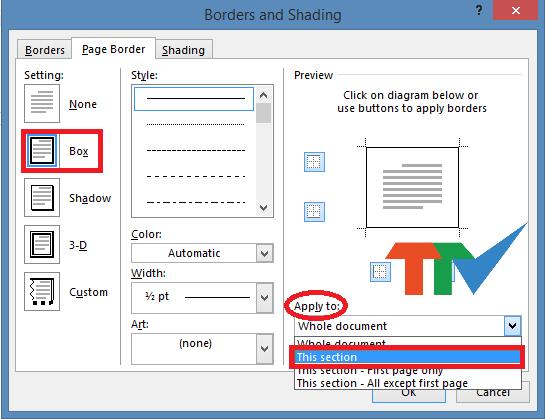Choose the Custom border setting icon
Image resolution: width=545 pixels, height=419 pixels.
pyautogui.click(x=42, y=291)
